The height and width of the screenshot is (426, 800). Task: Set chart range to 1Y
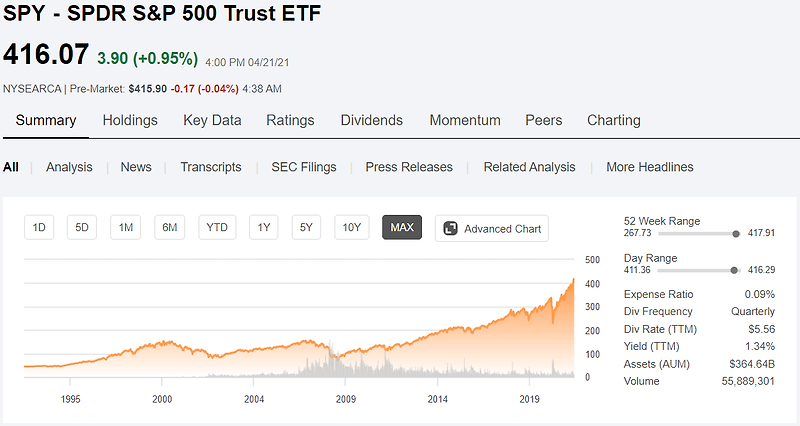tap(263, 228)
